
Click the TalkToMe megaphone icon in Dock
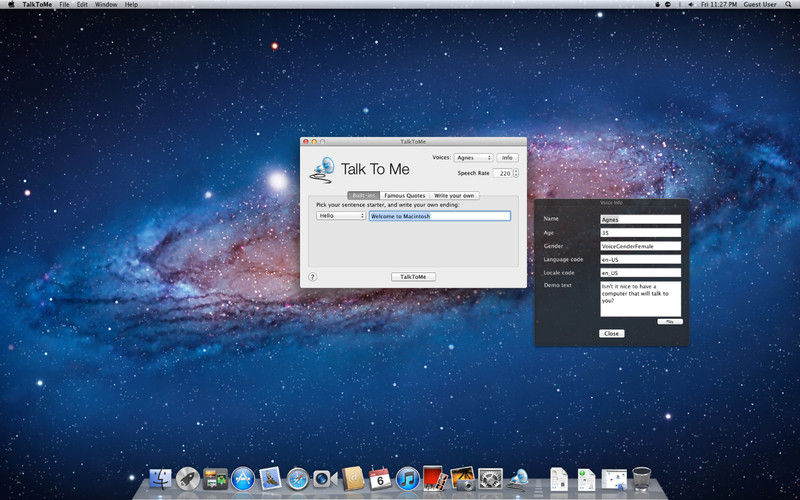pos(518,480)
